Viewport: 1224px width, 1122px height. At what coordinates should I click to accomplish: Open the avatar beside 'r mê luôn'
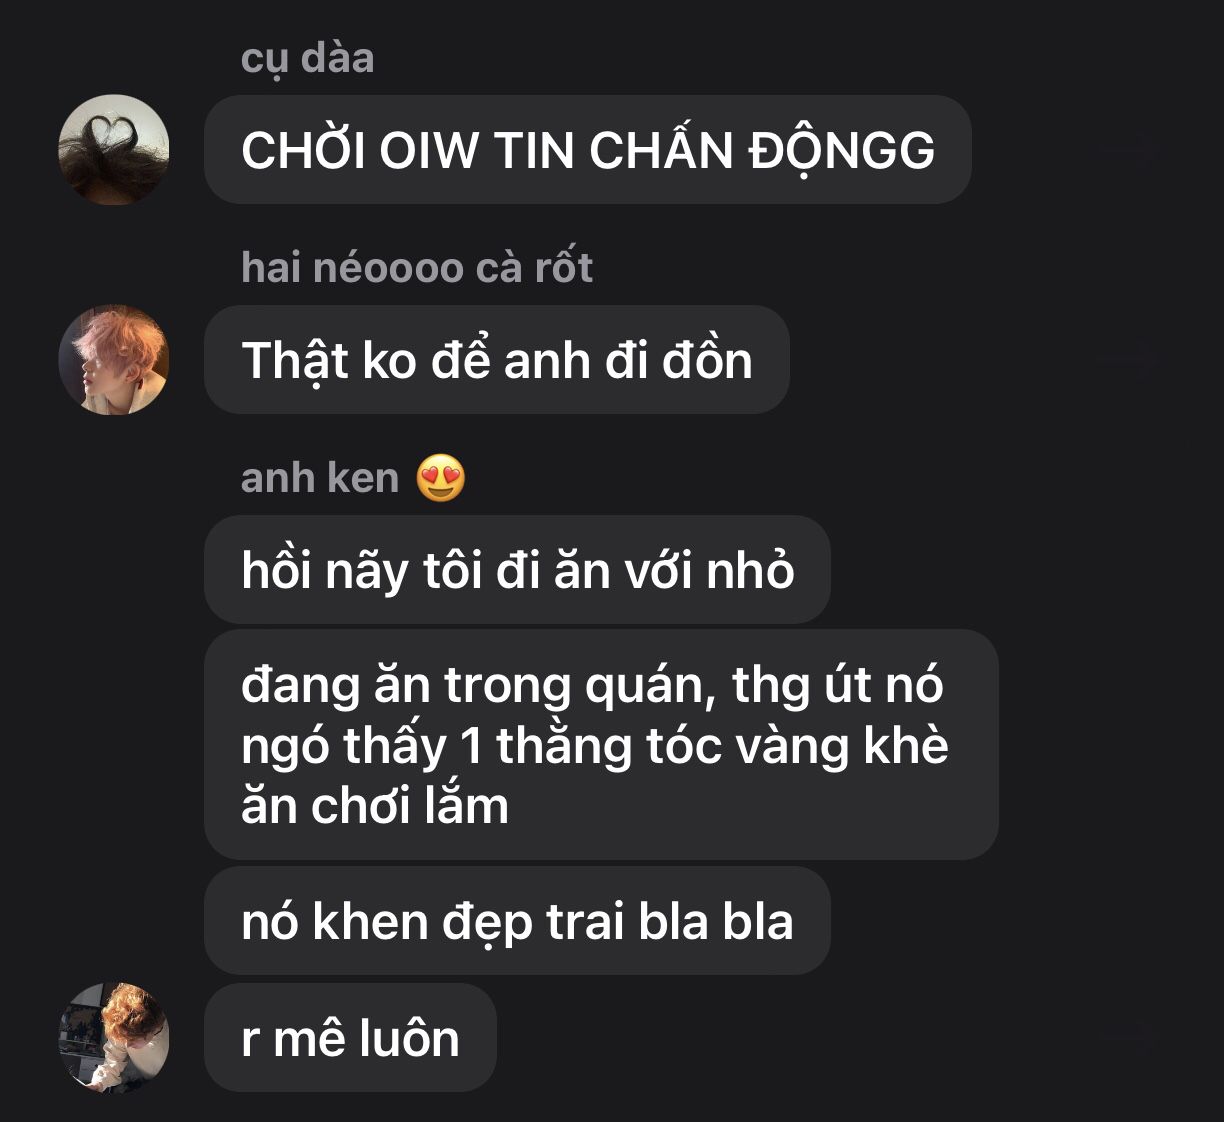tap(114, 1037)
